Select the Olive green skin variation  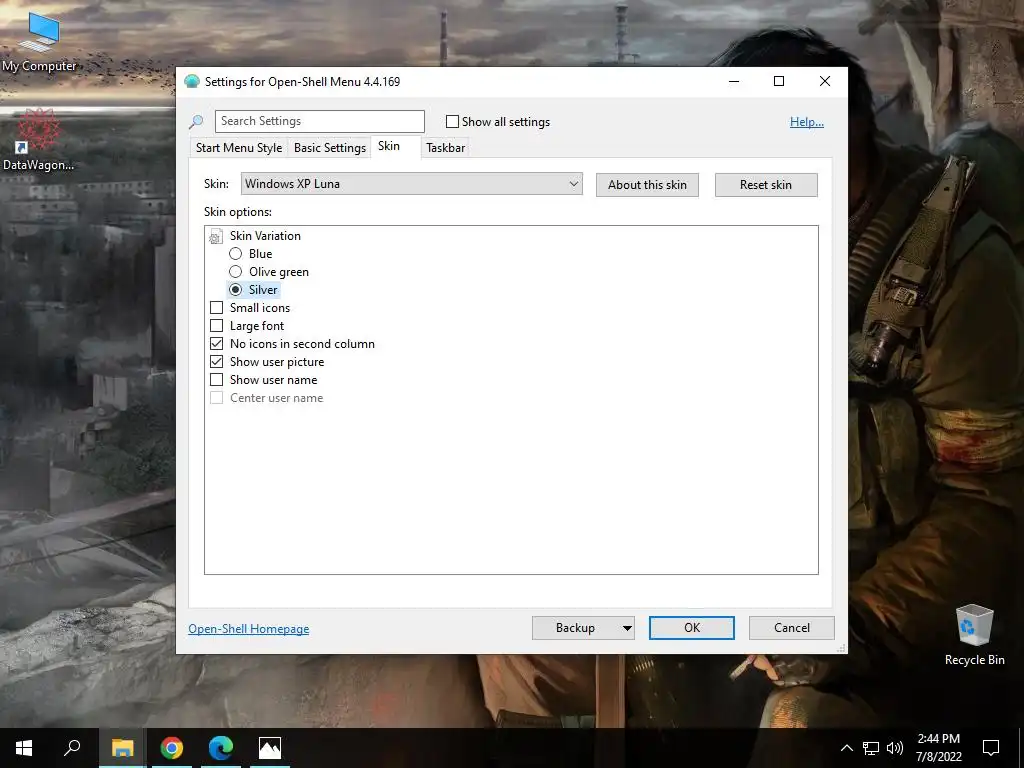point(235,272)
